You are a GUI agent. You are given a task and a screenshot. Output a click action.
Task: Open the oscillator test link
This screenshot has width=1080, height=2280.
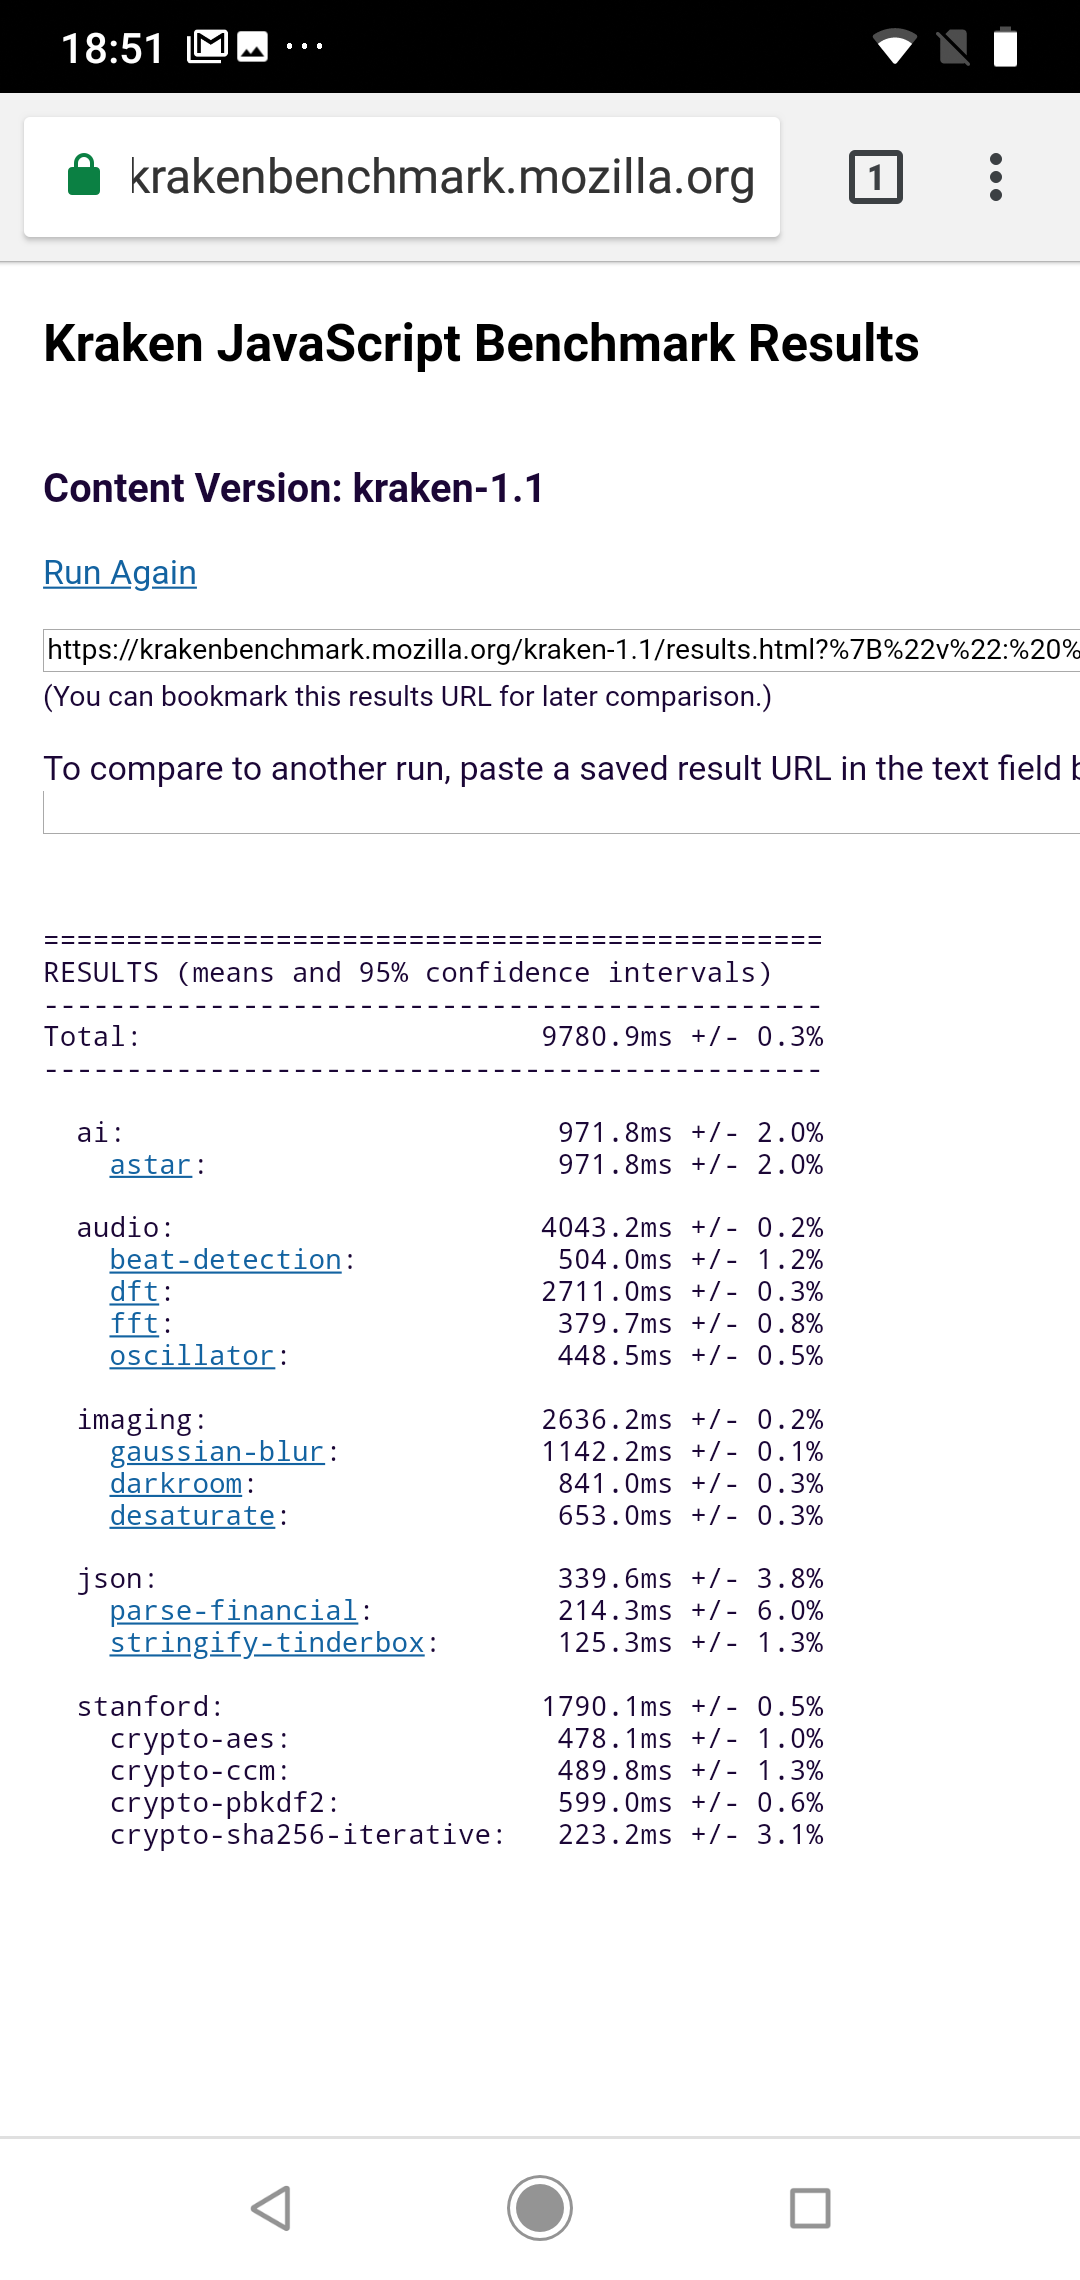click(192, 1356)
